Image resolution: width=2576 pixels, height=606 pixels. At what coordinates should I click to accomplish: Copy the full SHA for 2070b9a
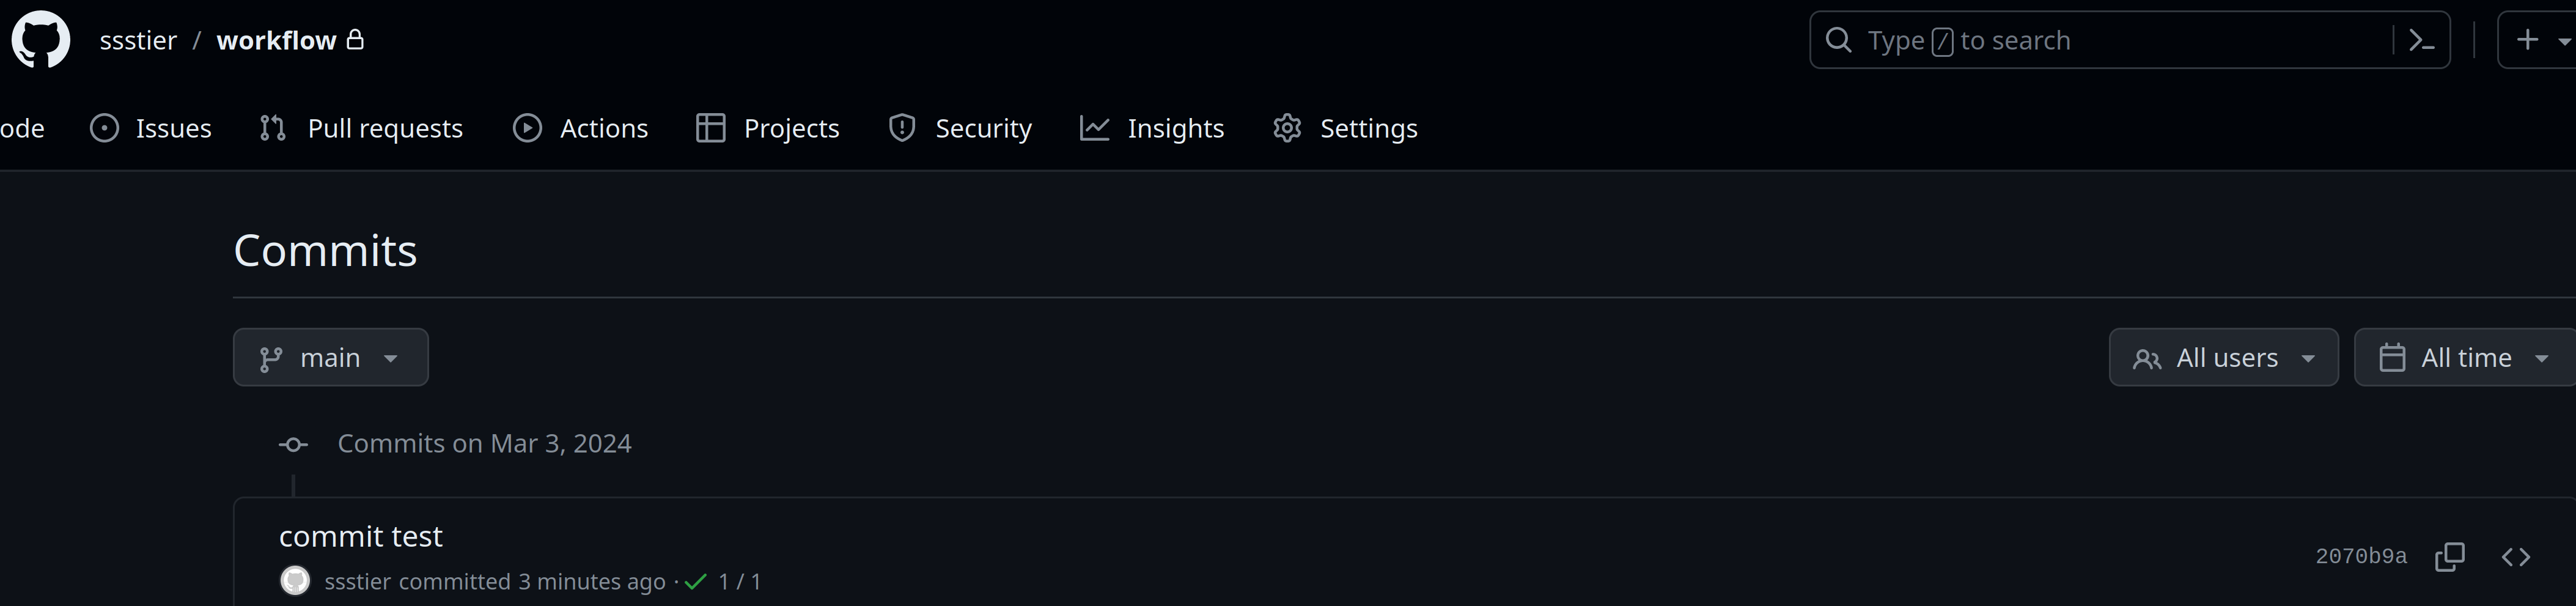click(x=2449, y=557)
